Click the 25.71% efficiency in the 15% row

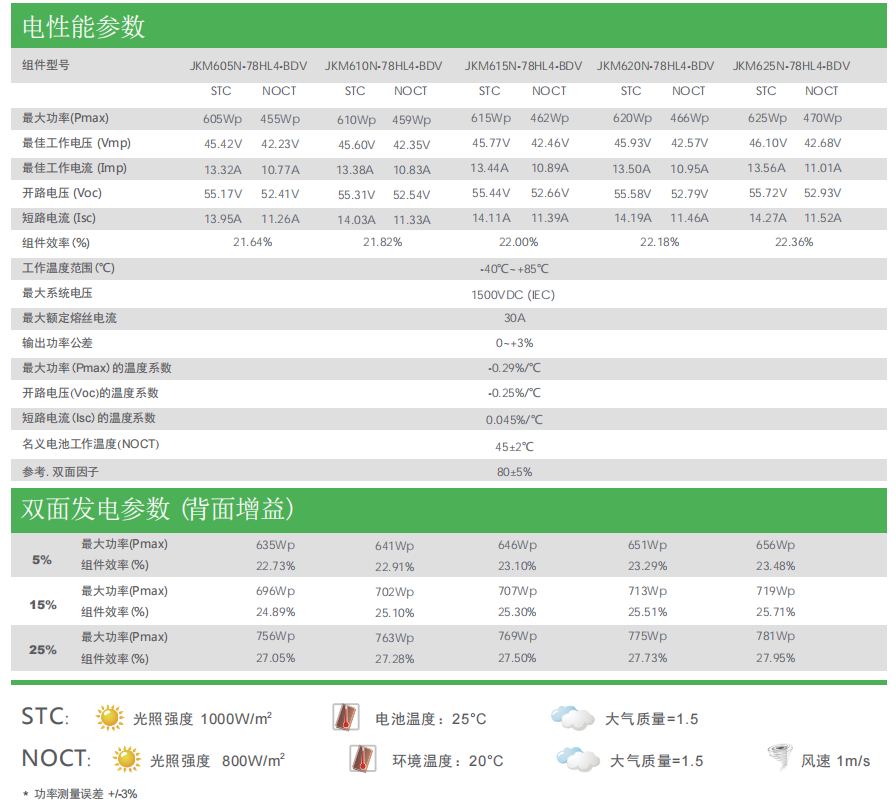click(x=775, y=612)
